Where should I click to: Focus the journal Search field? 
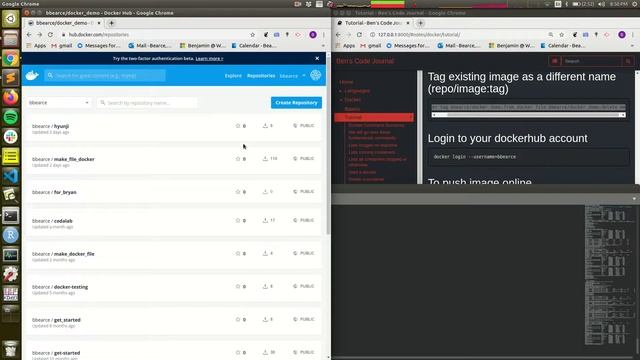(592, 61)
